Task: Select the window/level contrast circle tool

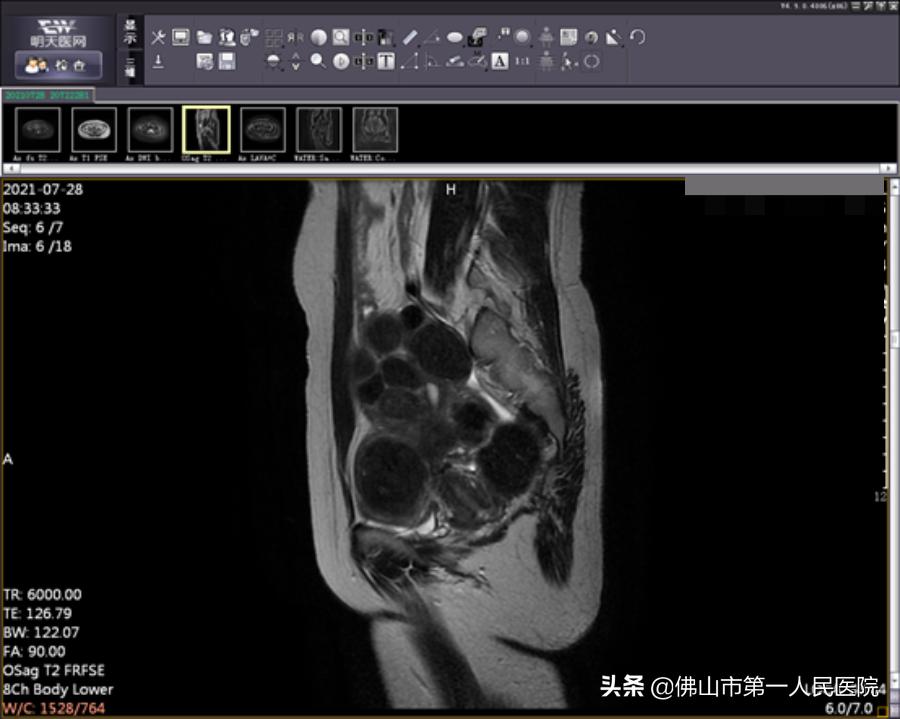Action: (319, 38)
